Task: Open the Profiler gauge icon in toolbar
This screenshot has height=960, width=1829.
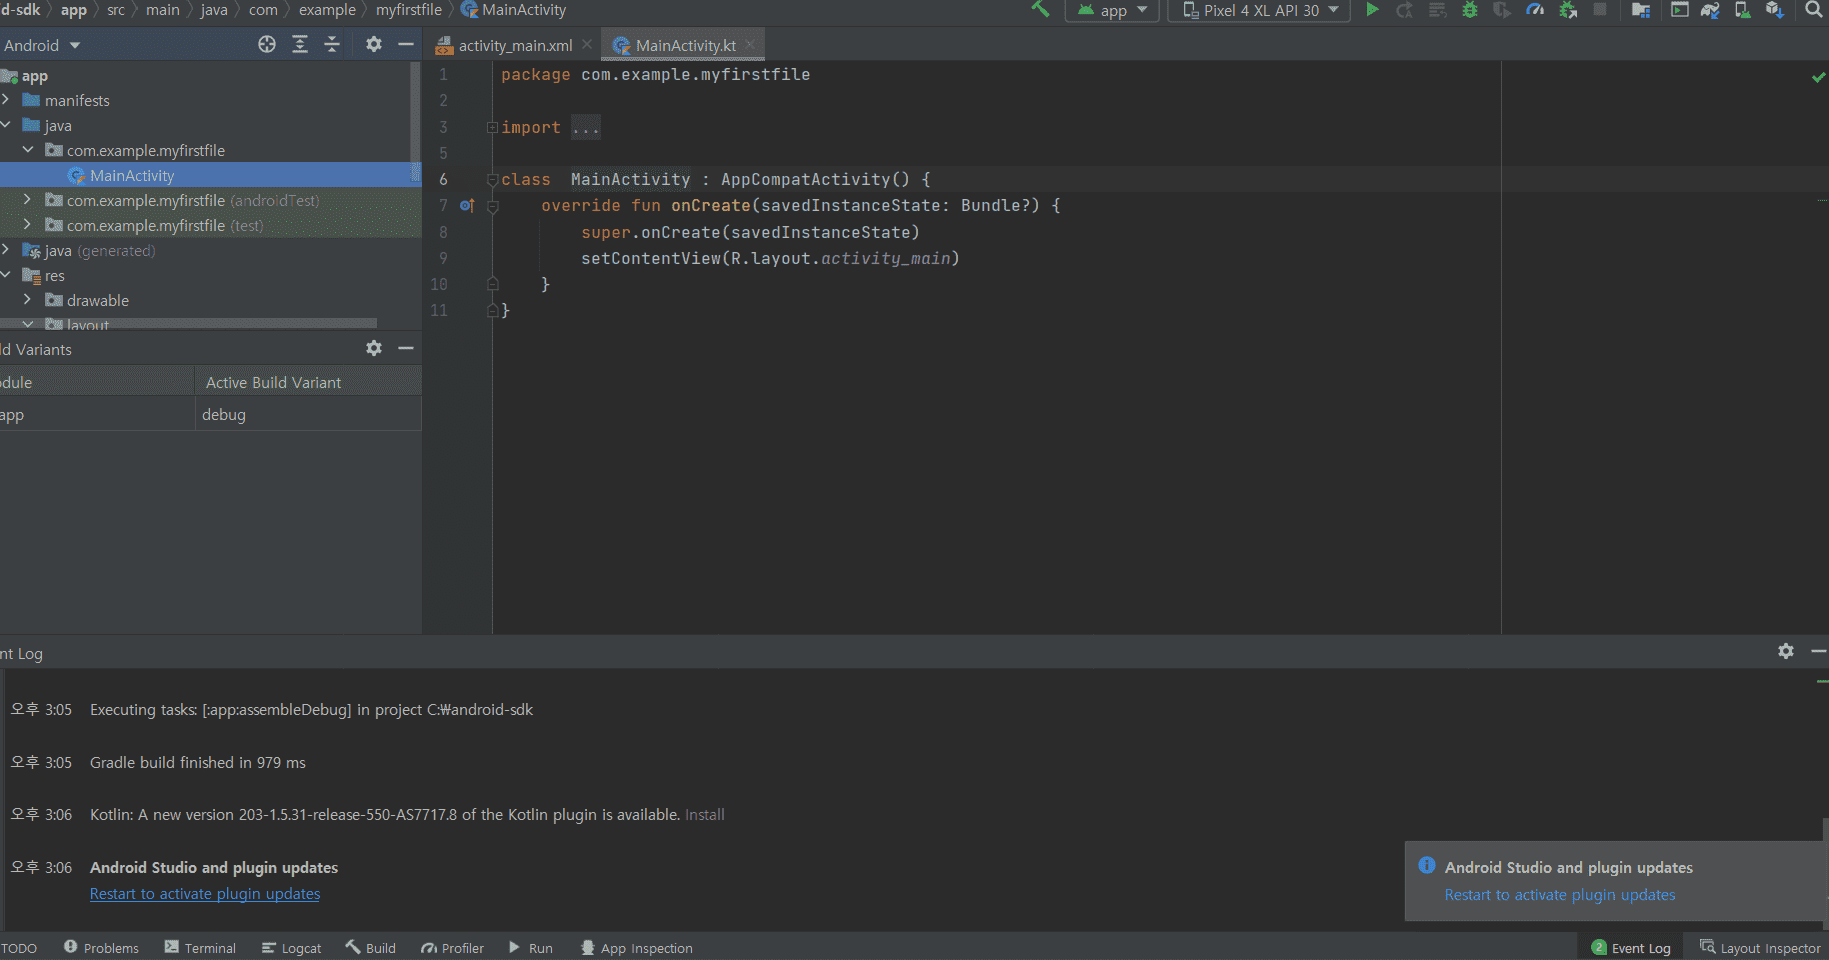Action: [1535, 10]
